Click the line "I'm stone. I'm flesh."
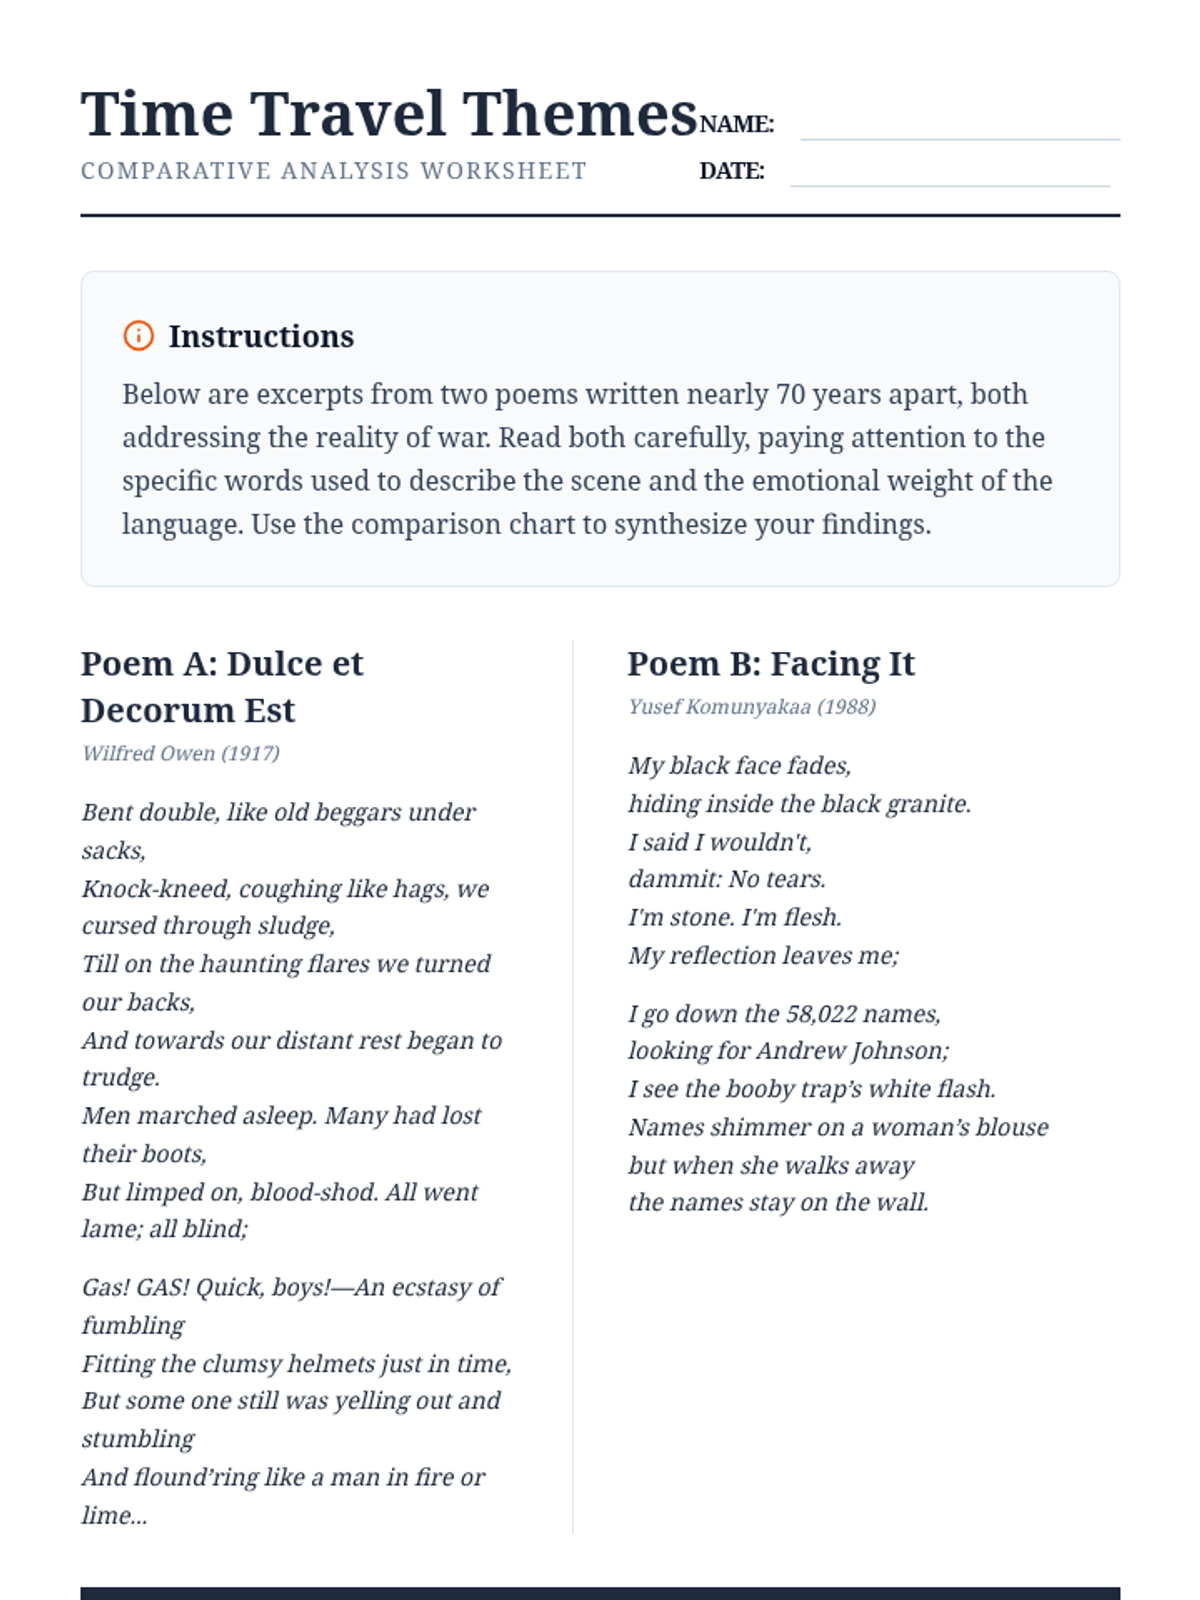1200x1600 pixels. pos(735,918)
